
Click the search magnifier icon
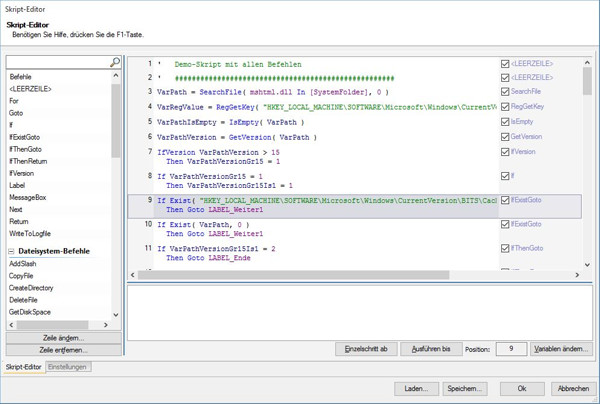click(115, 62)
